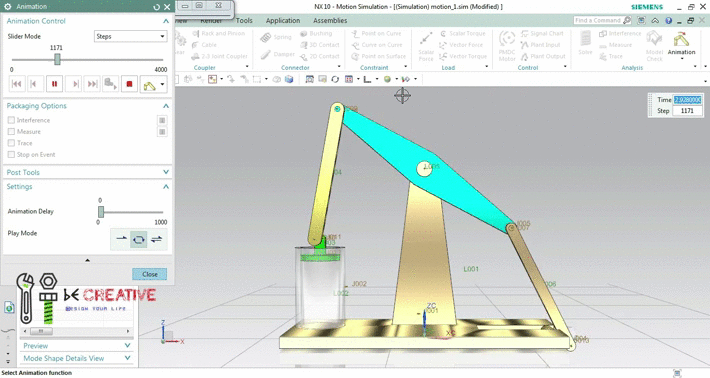This screenshot has width=710, height=378.
Task: Open the Assemblies ribbon tab
Action: (330, 20)
